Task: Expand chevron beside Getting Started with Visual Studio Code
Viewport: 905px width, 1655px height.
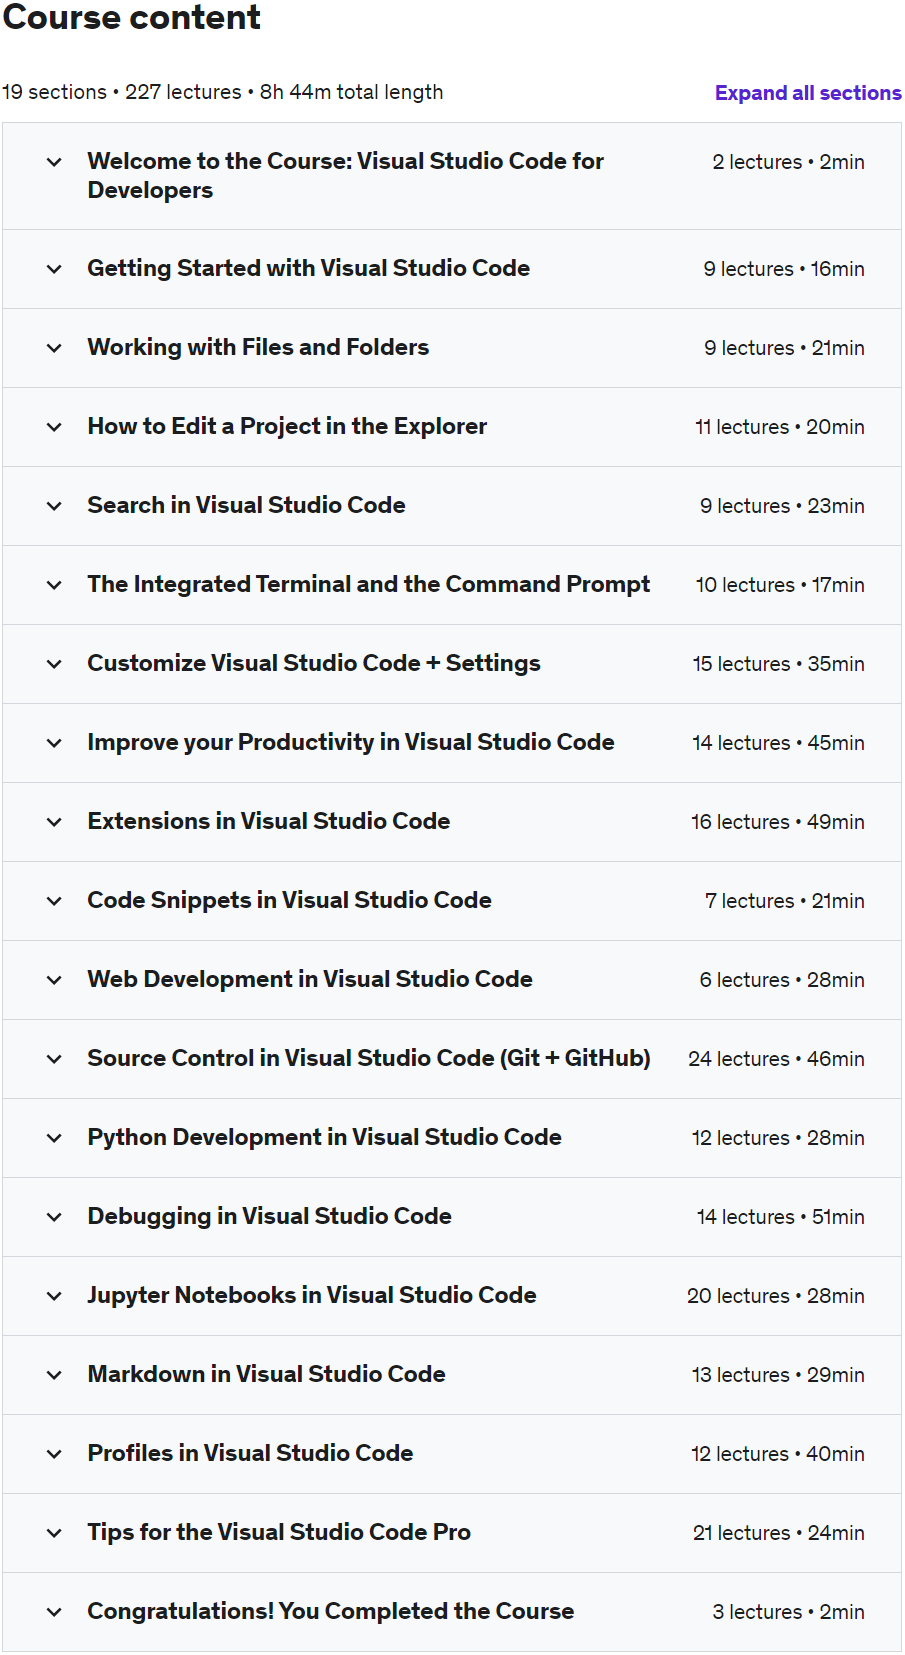Action: [x=54, y=269]
